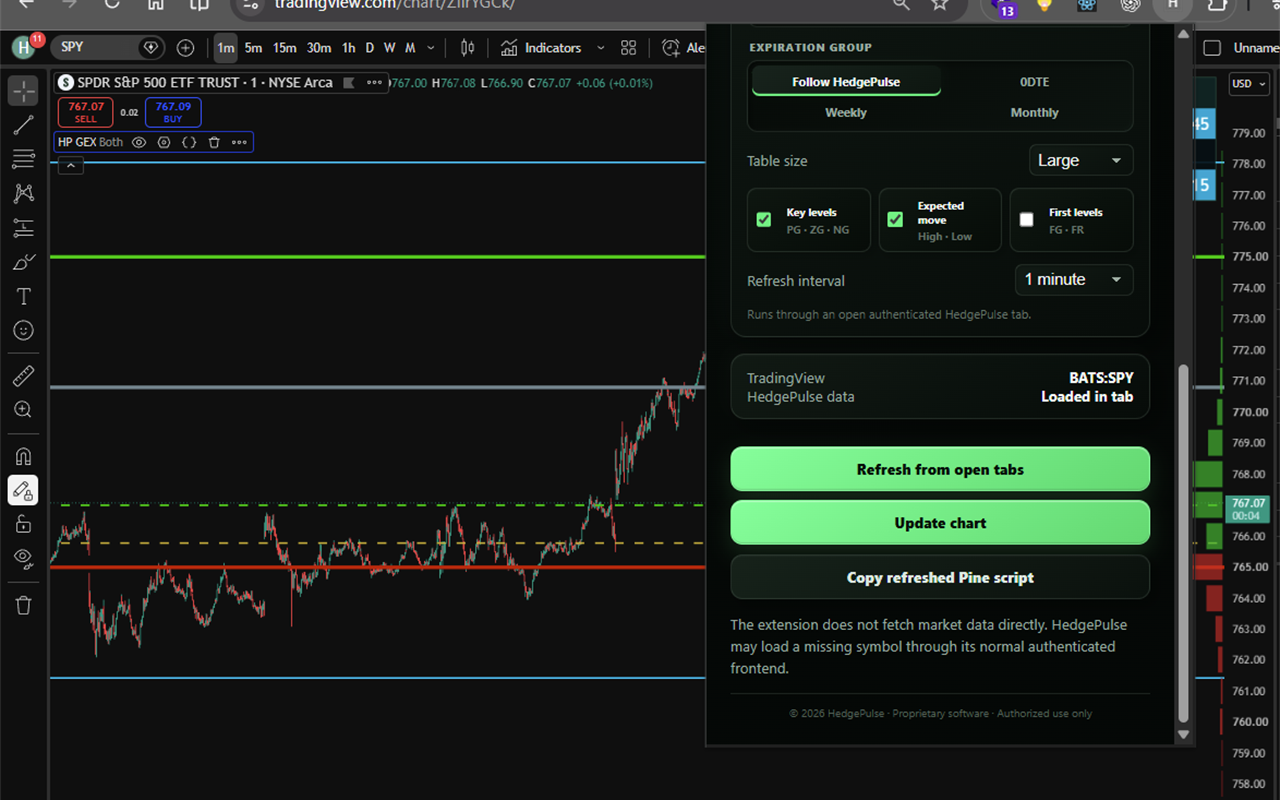Open the SPY symbol search box
1280x800 pixels.
click(108, 47)
